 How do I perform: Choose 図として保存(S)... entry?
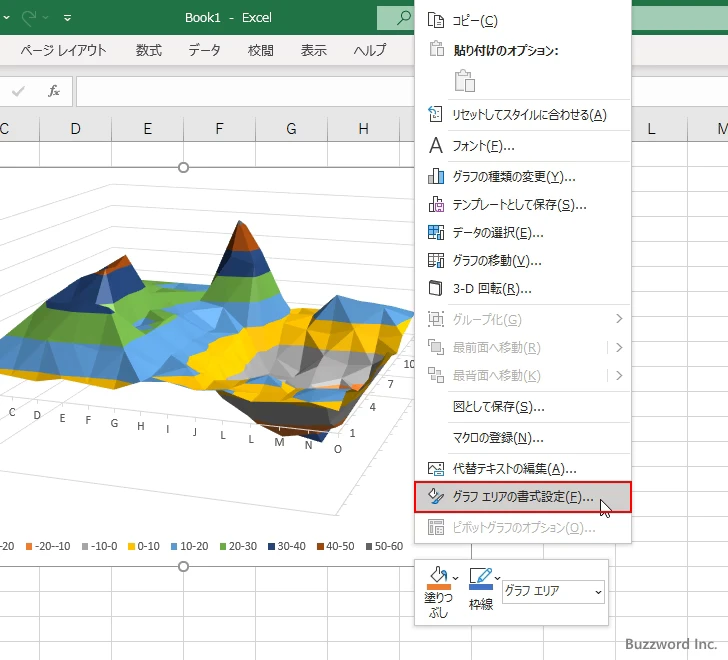[523, 407]
